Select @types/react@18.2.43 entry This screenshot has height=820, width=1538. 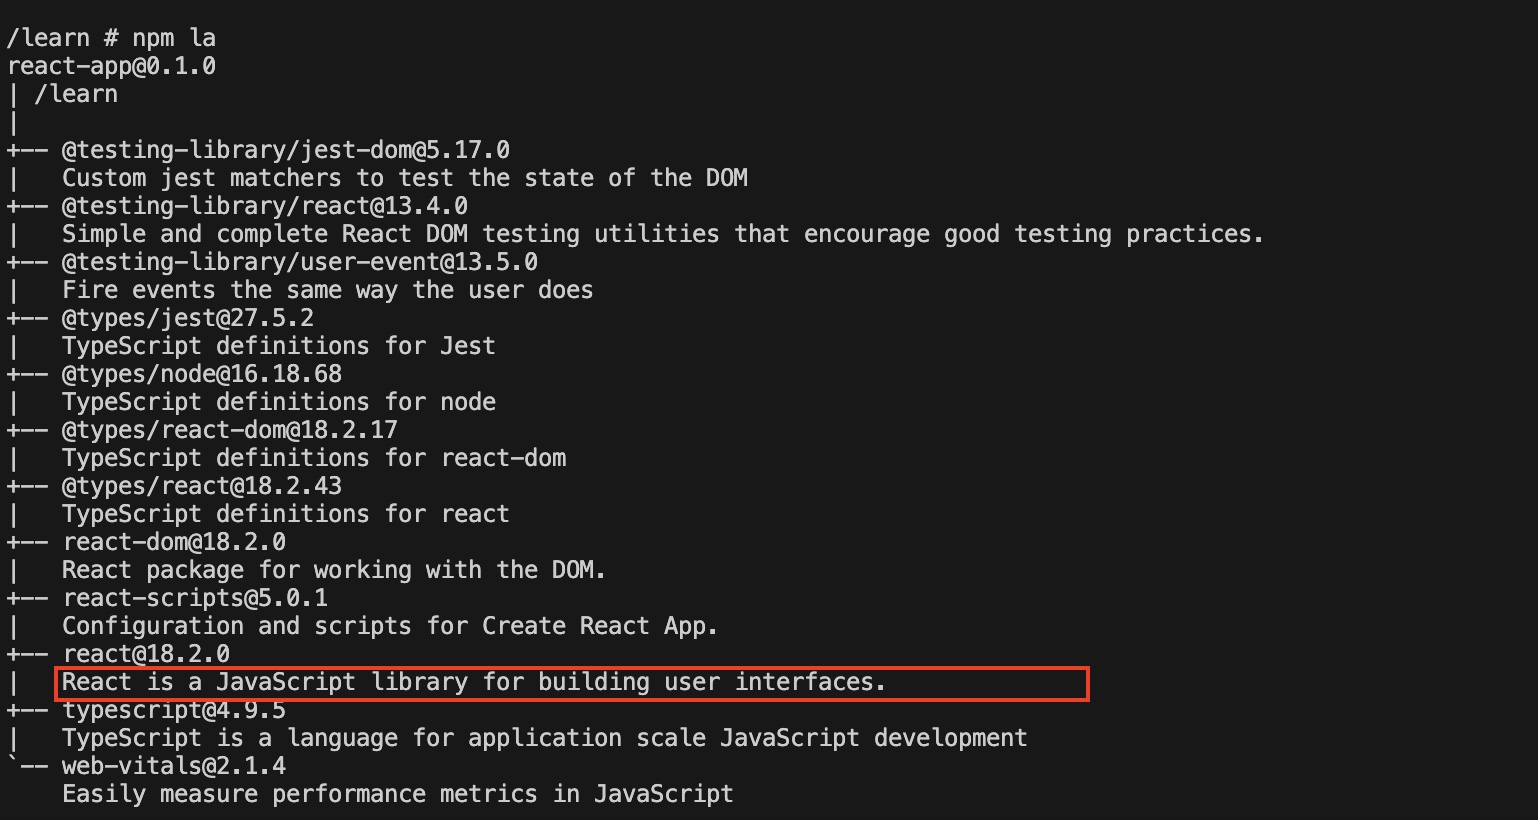click(202, 486)
